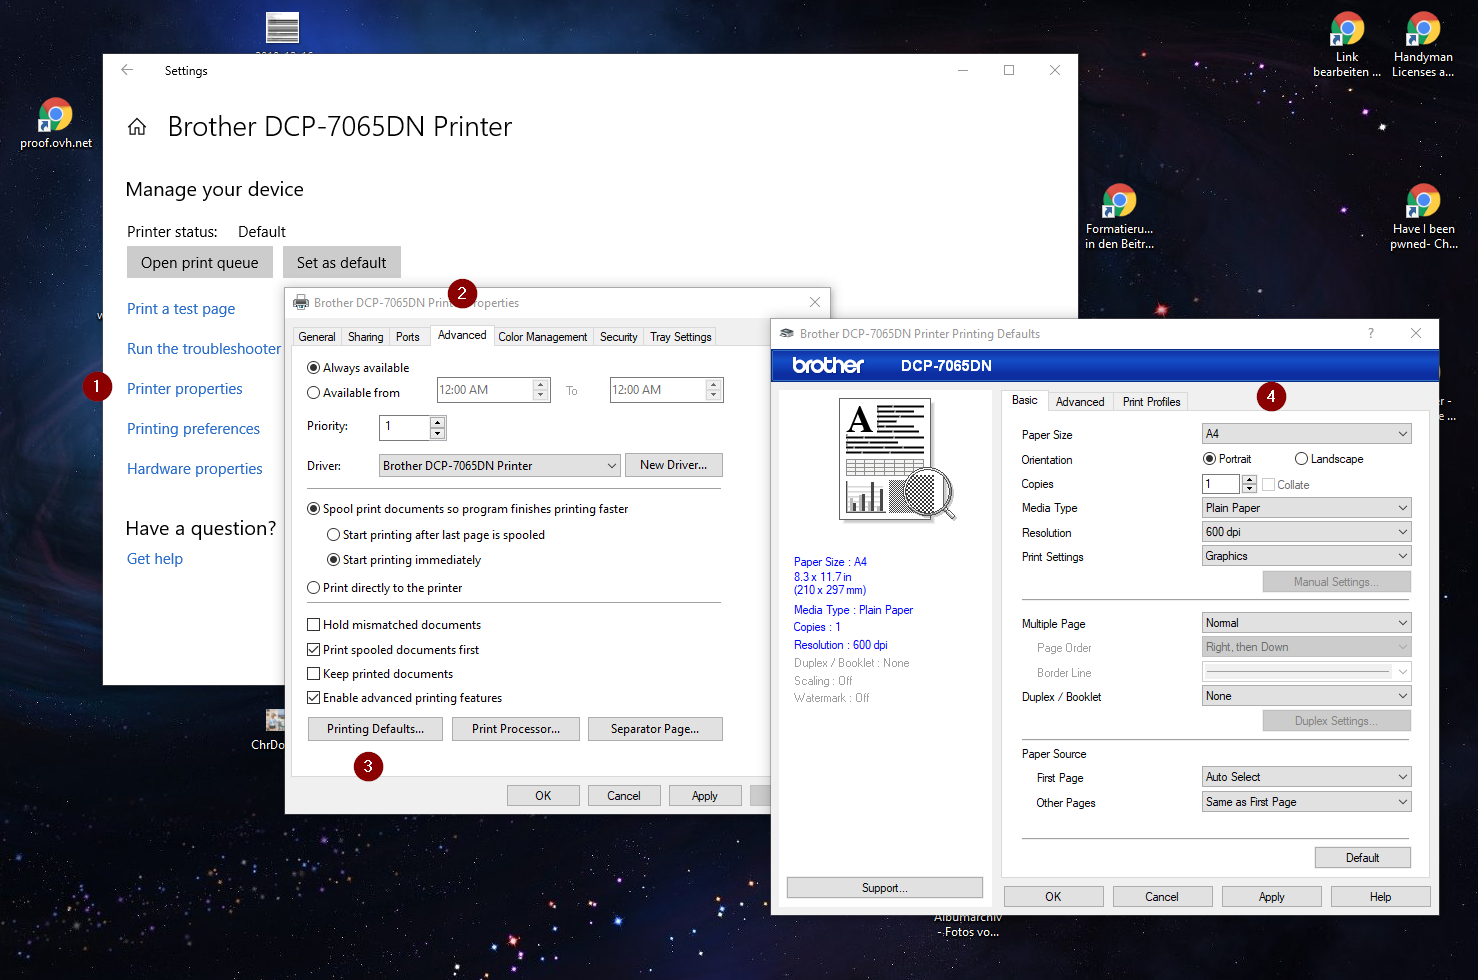Click Cancel in the Printer Properties dialog
Screen dimensions: 1478x980
pyautogui.click(x=623, y=796)
